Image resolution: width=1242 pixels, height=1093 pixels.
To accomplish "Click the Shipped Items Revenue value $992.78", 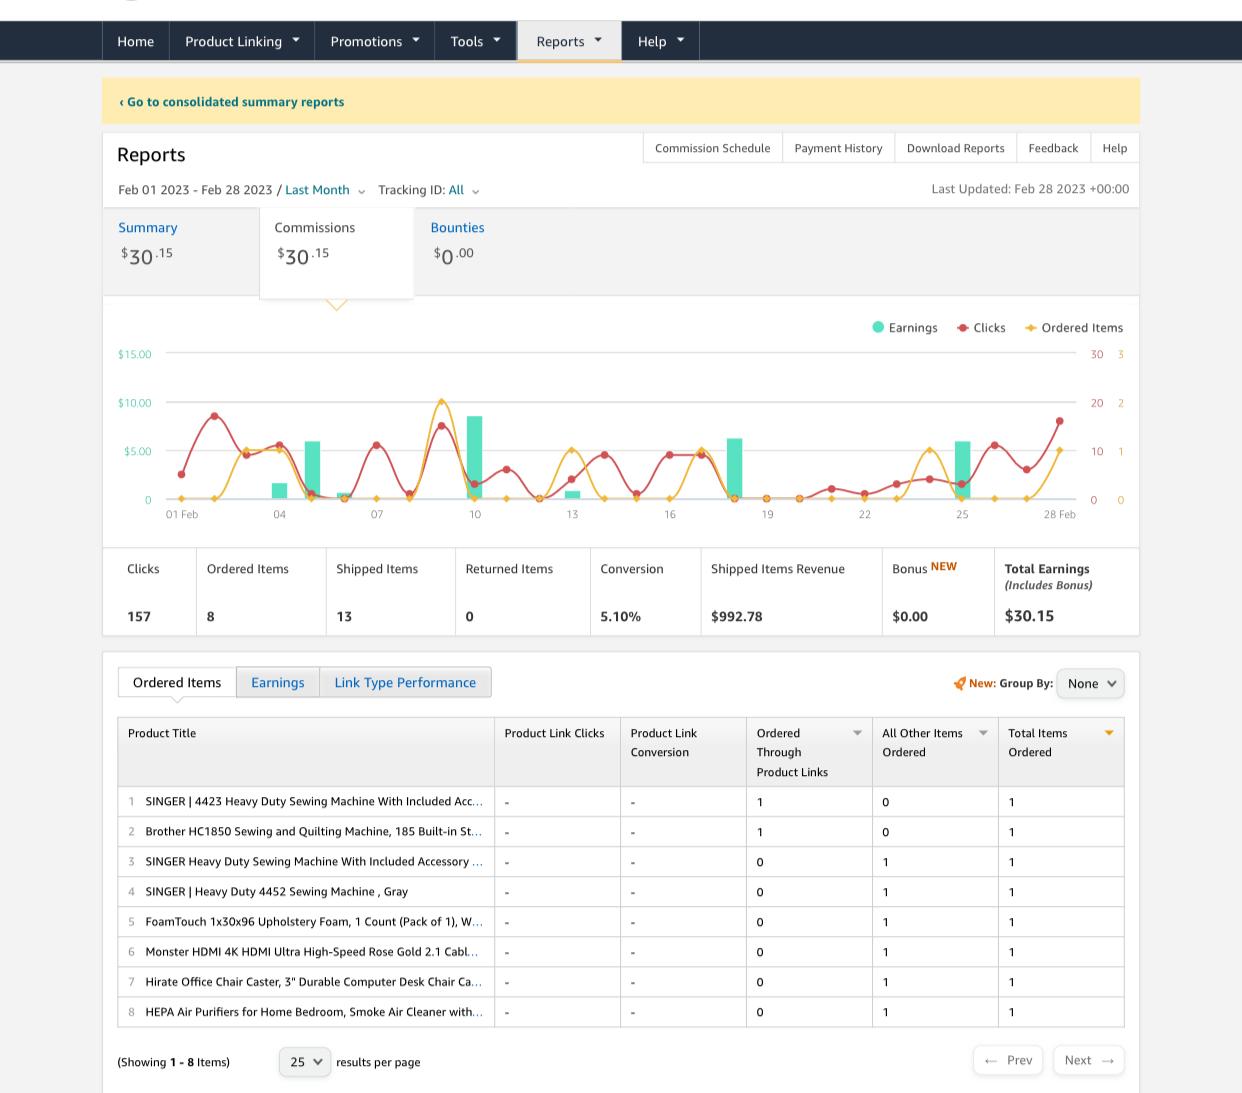I will (x=737, y=617).
